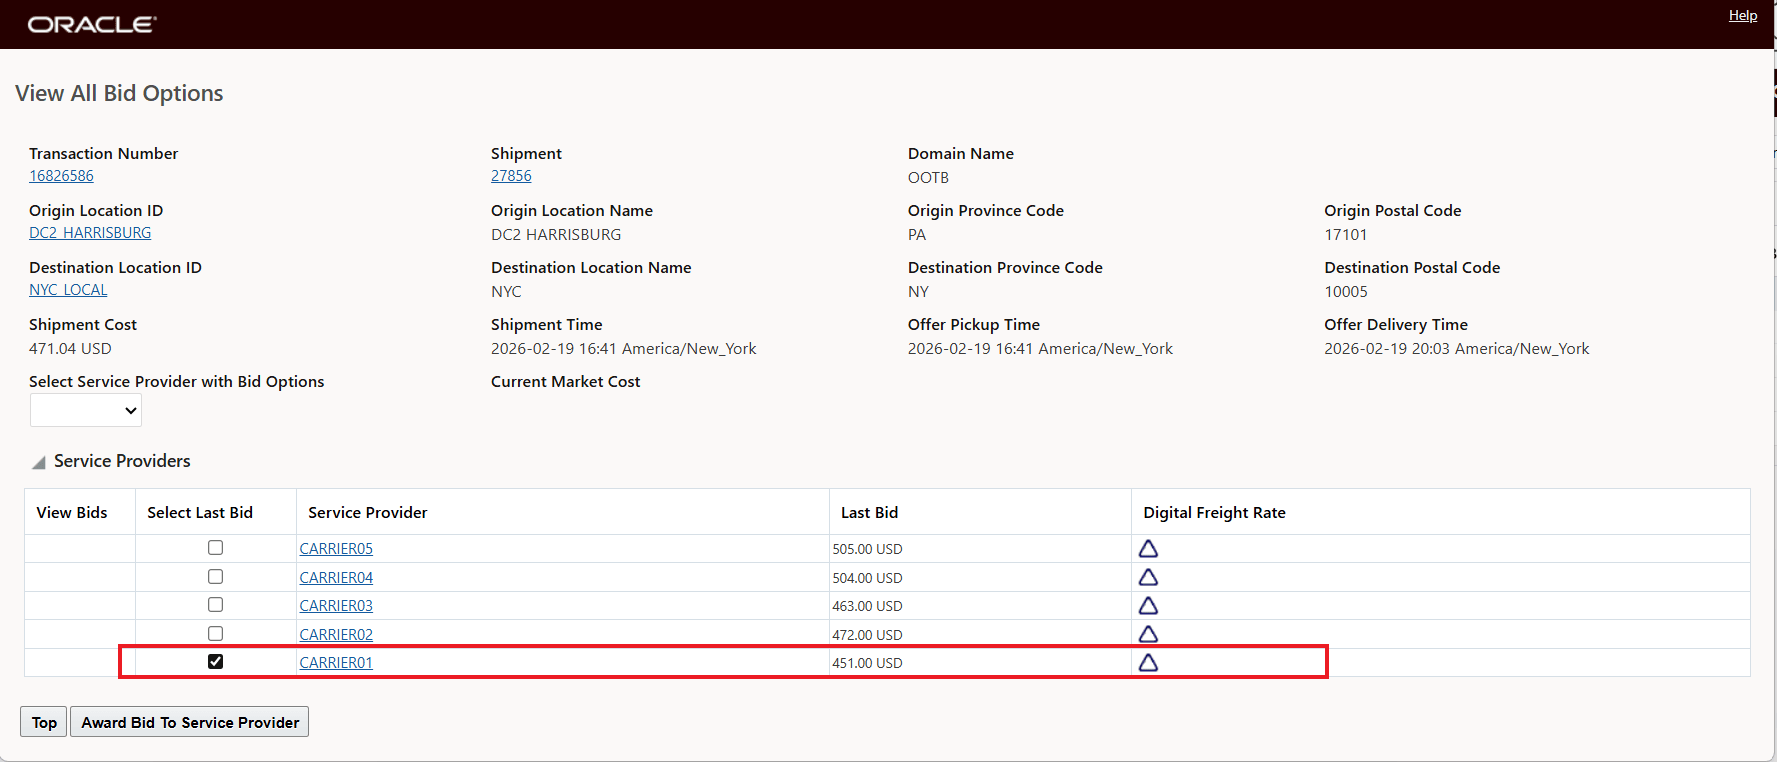Open CARRIER02 service provider link
Image resolution: width=1777 pixels, height=762 pixels.
336,635
